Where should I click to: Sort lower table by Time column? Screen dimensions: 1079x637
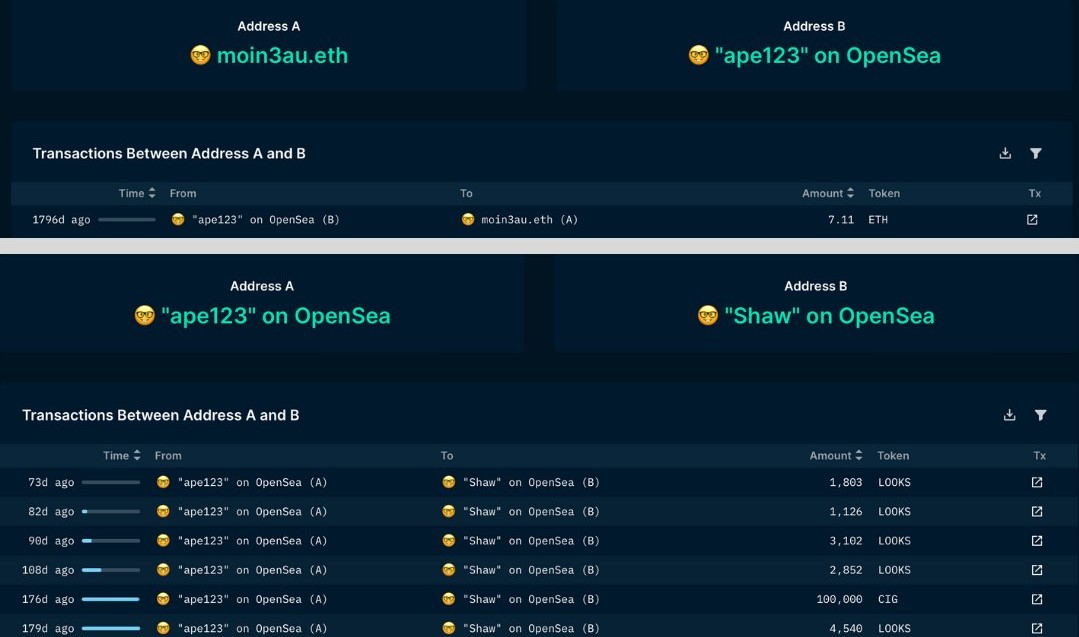pos(122,455)
